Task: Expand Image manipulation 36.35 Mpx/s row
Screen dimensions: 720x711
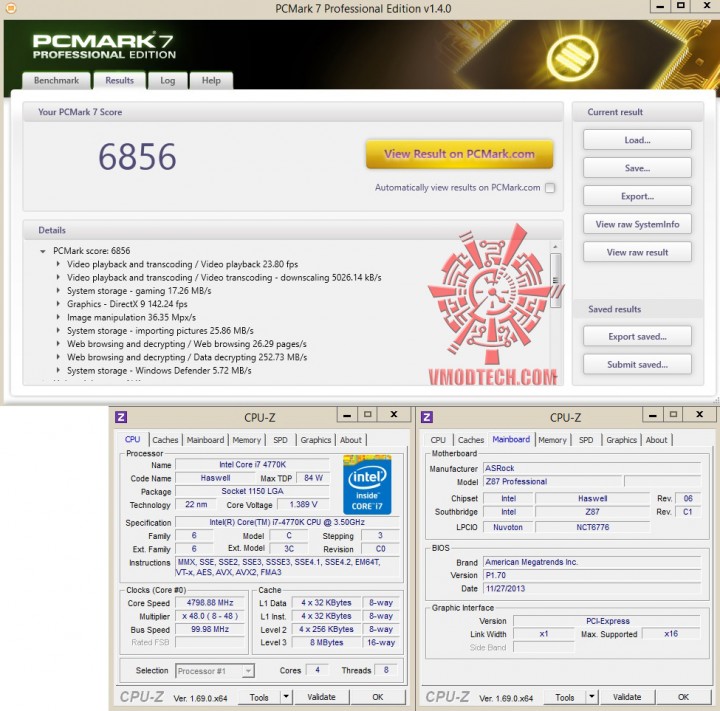Action: tap(58, 317)
